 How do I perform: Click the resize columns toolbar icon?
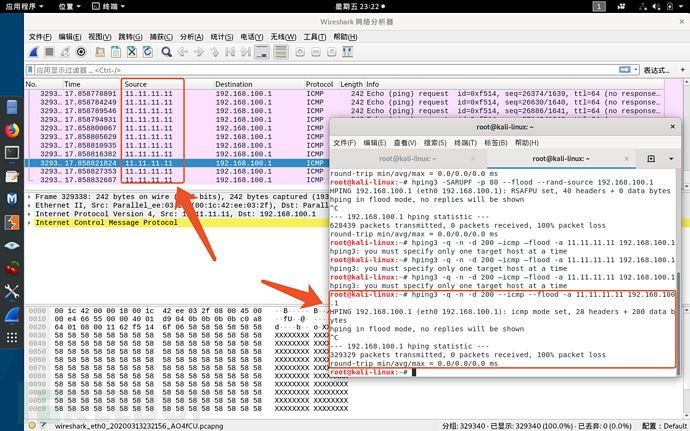pyautogui.click(x=348, y=52)
